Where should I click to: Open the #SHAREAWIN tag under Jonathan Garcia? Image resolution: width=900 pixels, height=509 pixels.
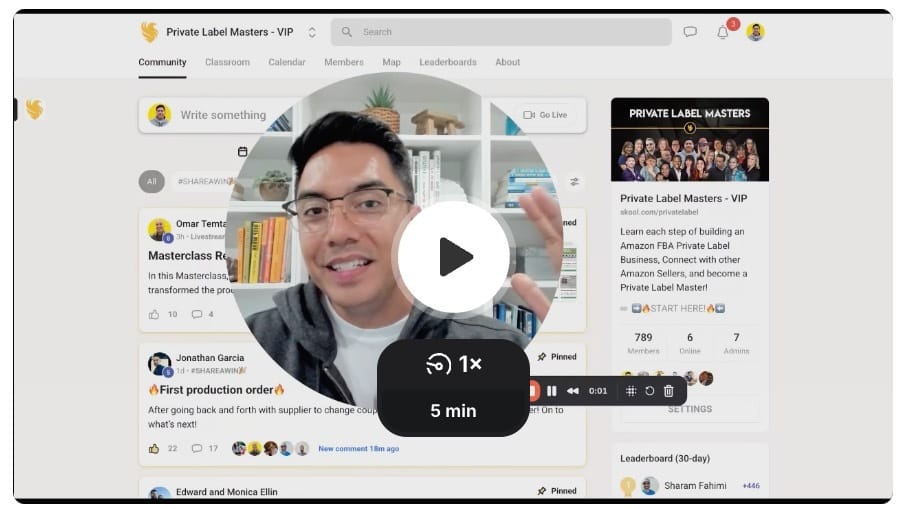click(x=218, y=371)
